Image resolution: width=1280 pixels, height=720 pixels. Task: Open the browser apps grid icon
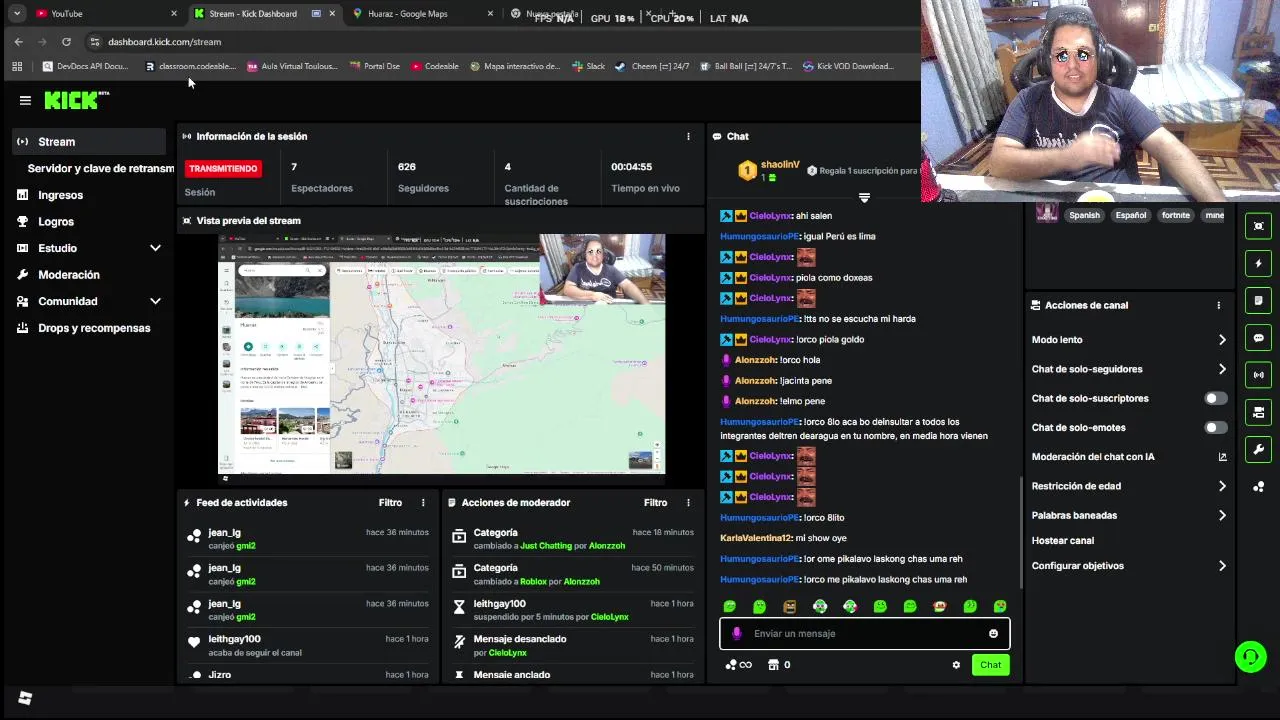point(17,66)
